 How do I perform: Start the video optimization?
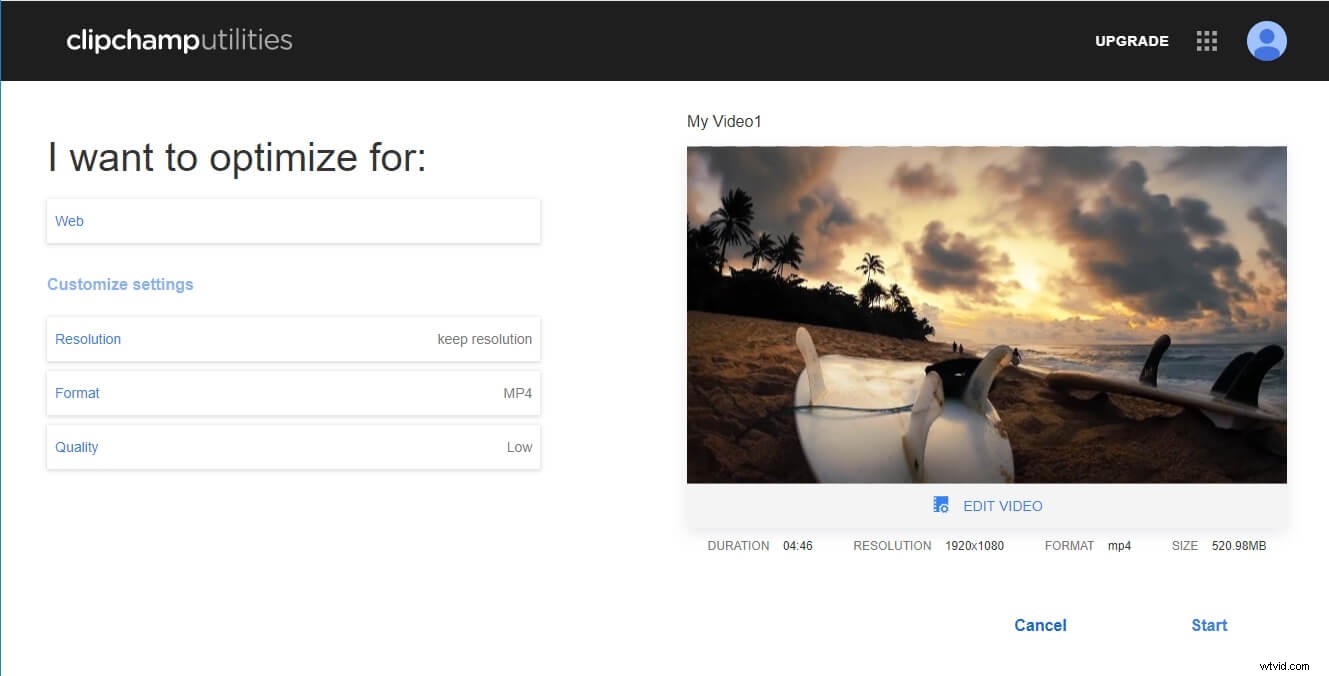1208,625
